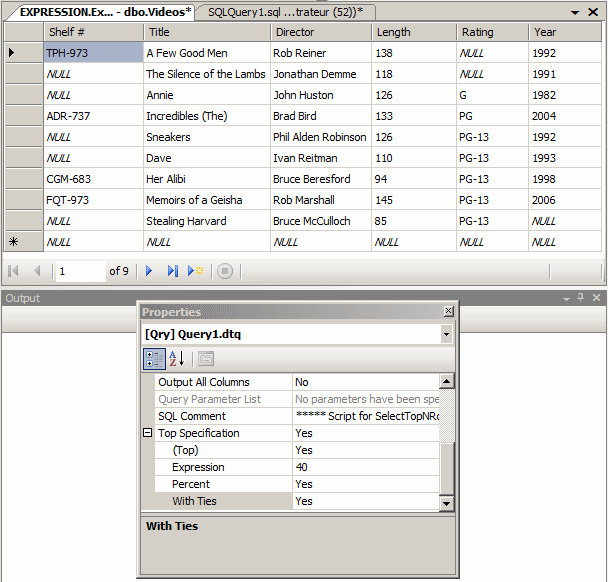608x582 pixels.
Task: Close the Output panel
Action: [x=596, y=298]
